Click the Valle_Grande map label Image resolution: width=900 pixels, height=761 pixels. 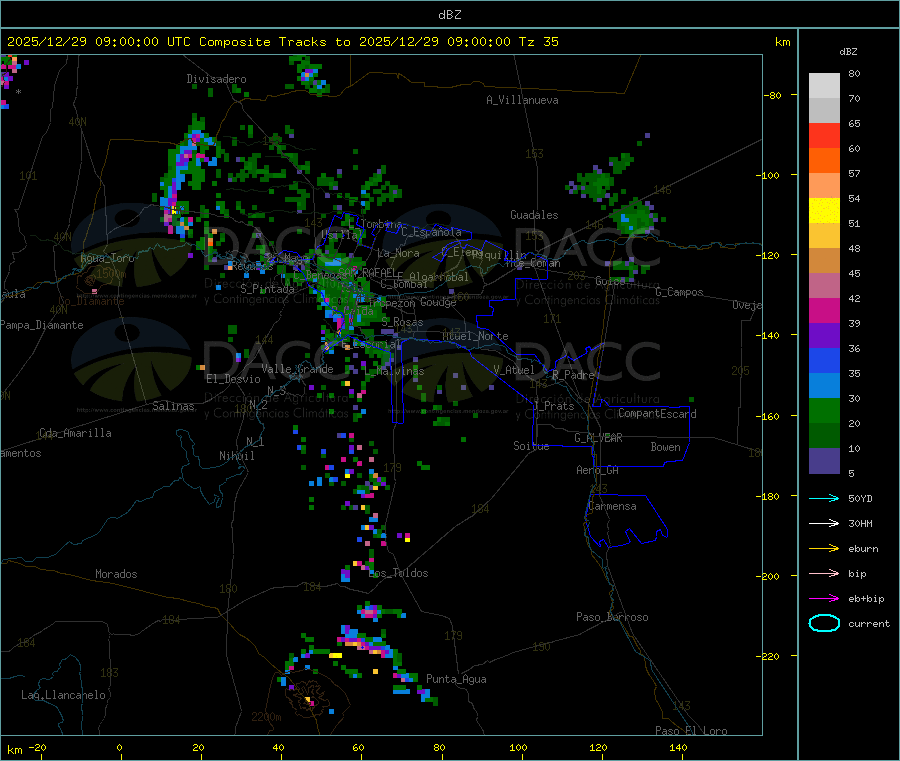tap(297, 369)
